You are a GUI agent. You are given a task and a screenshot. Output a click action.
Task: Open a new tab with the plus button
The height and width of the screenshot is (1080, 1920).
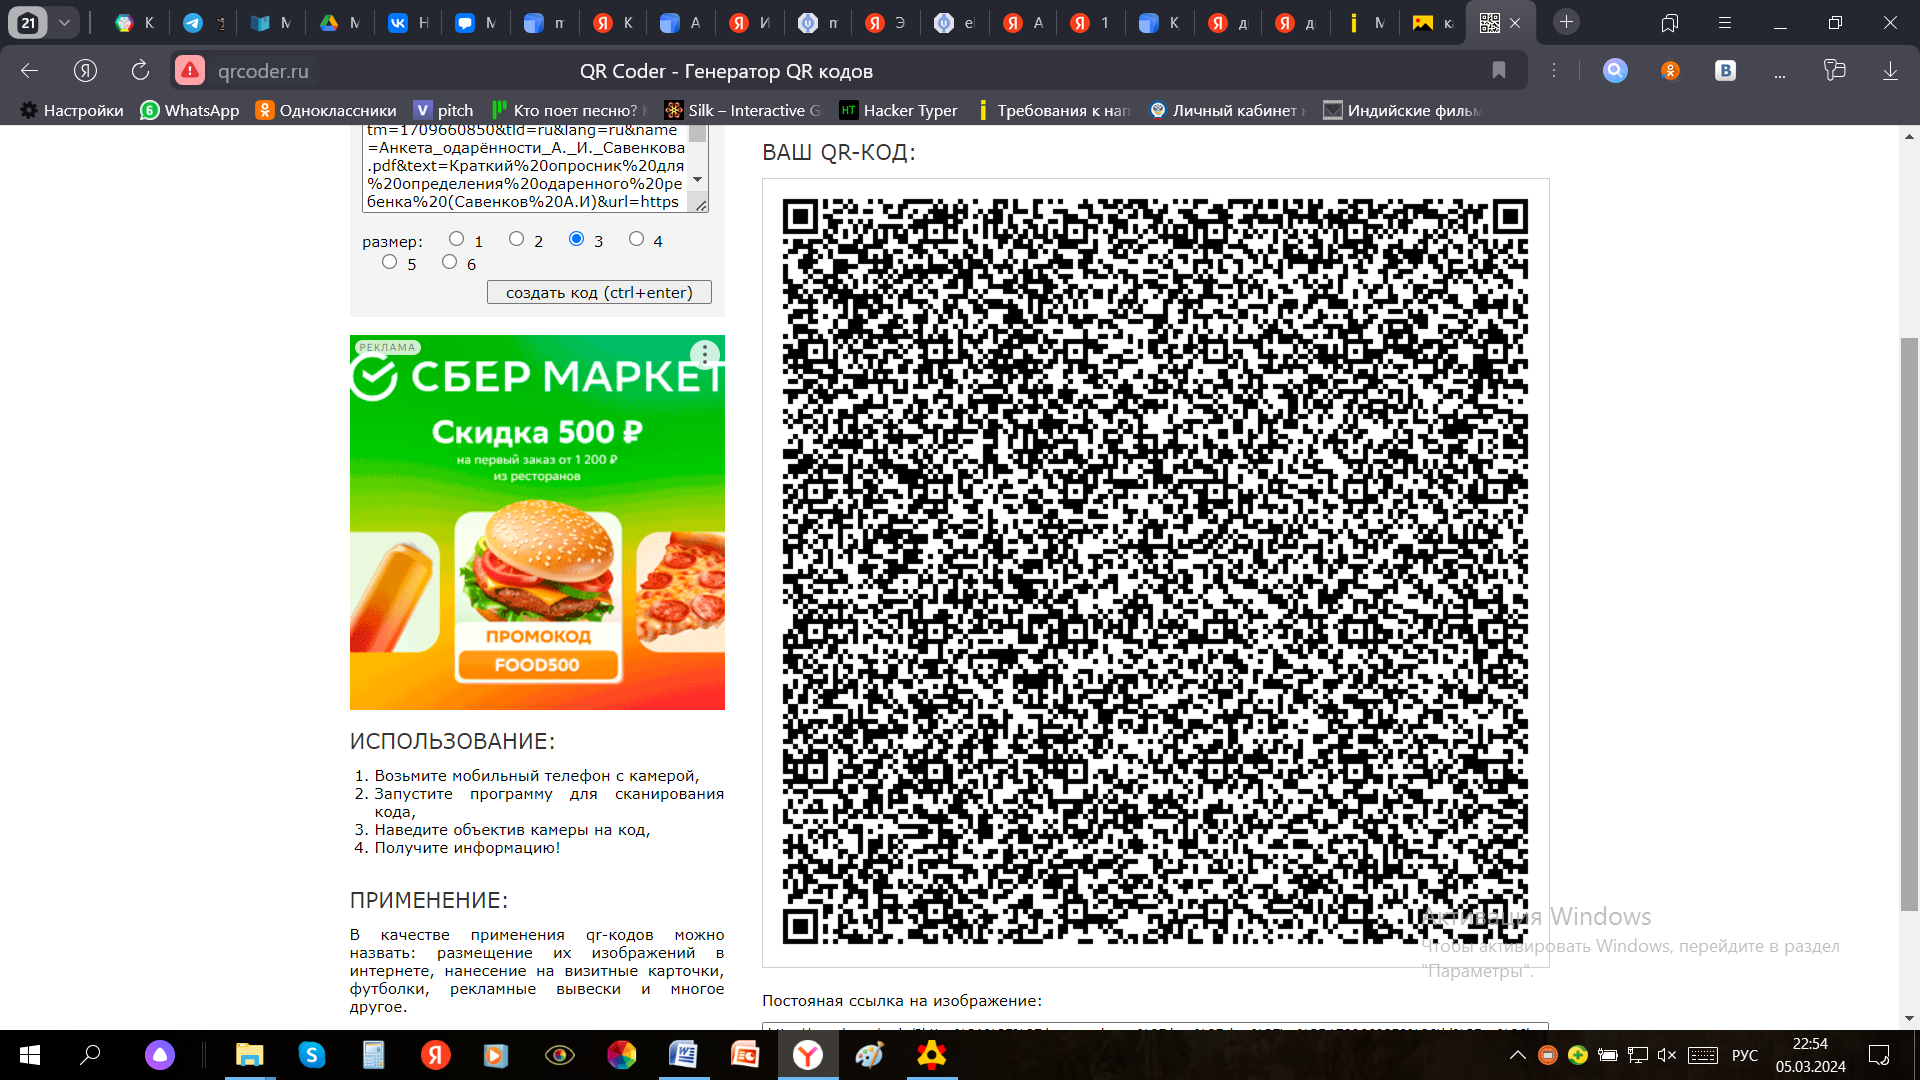pyautogui.click(x=1566, y=22)
